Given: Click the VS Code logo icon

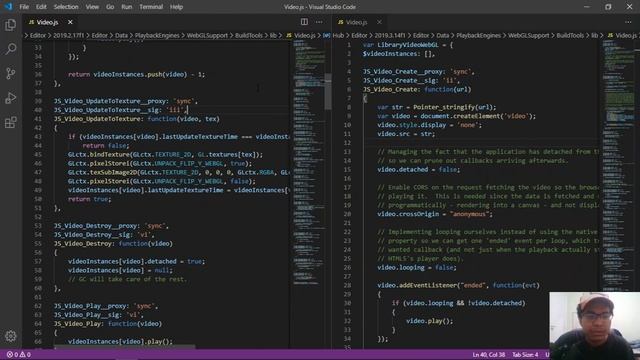Looking at the screenshot, I should click(x=8, y=7).
